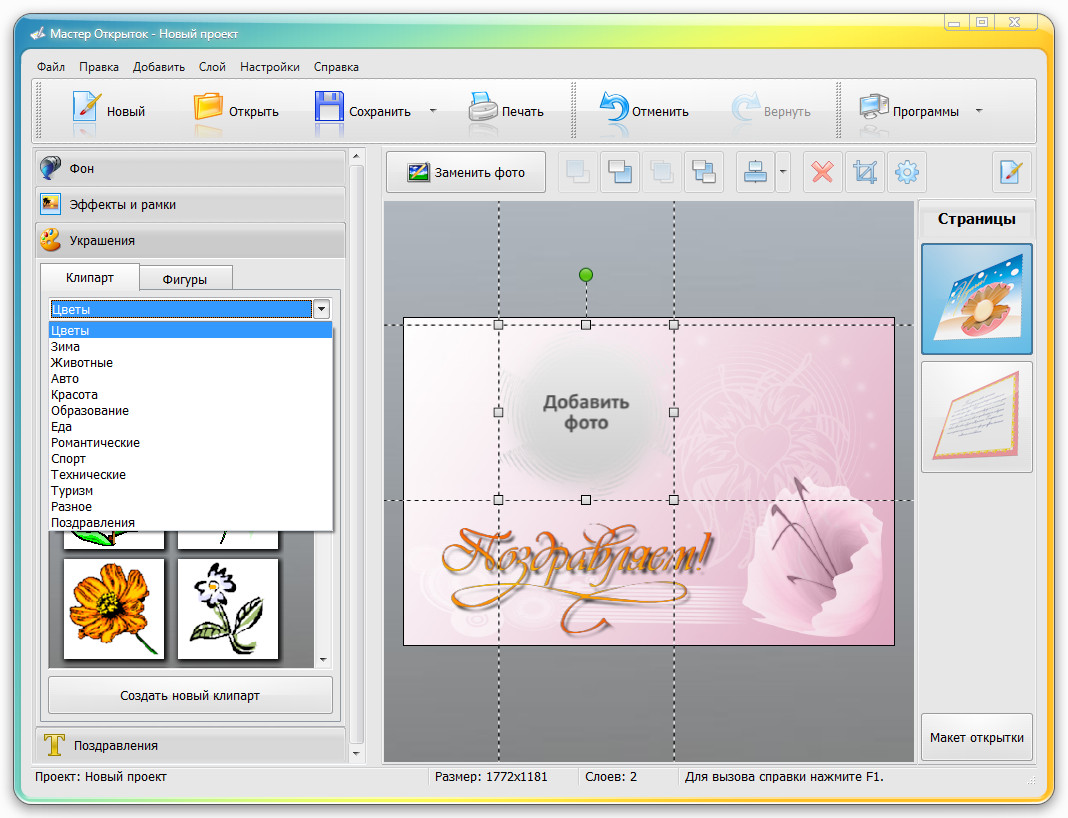
Task: Undo the last action with Отменить
Action: click(613, 108)
